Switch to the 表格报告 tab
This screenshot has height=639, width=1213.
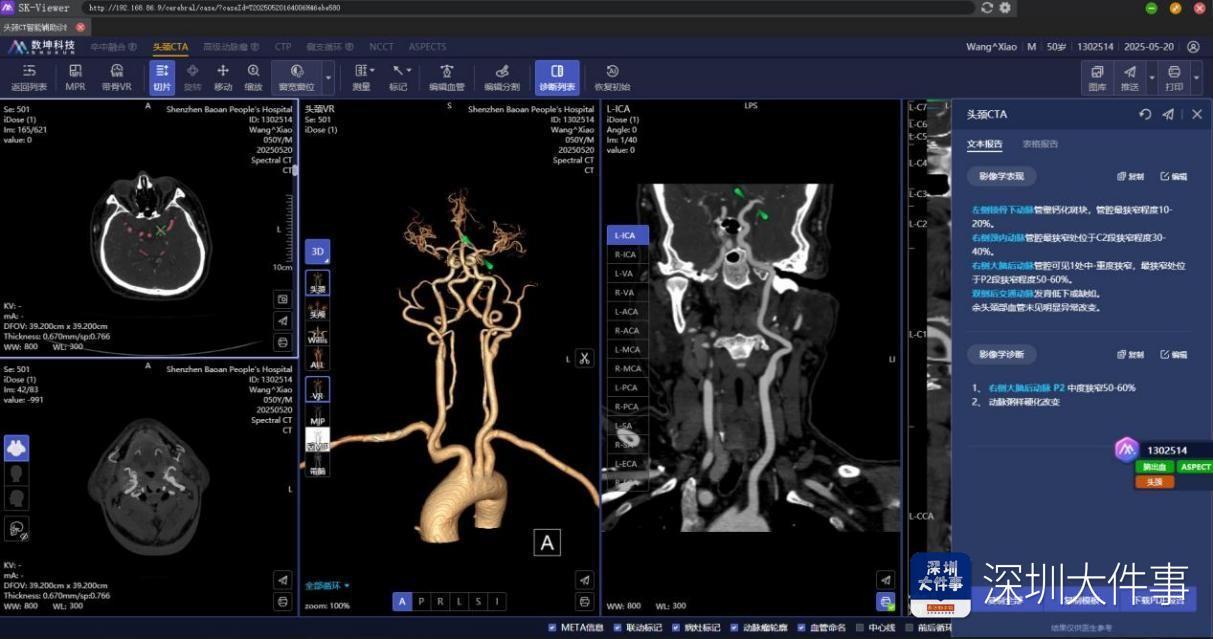tap(1040, 144)
